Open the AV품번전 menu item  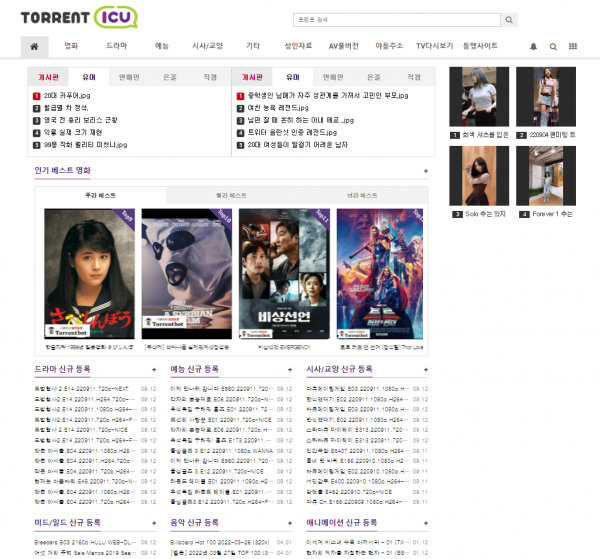coord(343,46)
